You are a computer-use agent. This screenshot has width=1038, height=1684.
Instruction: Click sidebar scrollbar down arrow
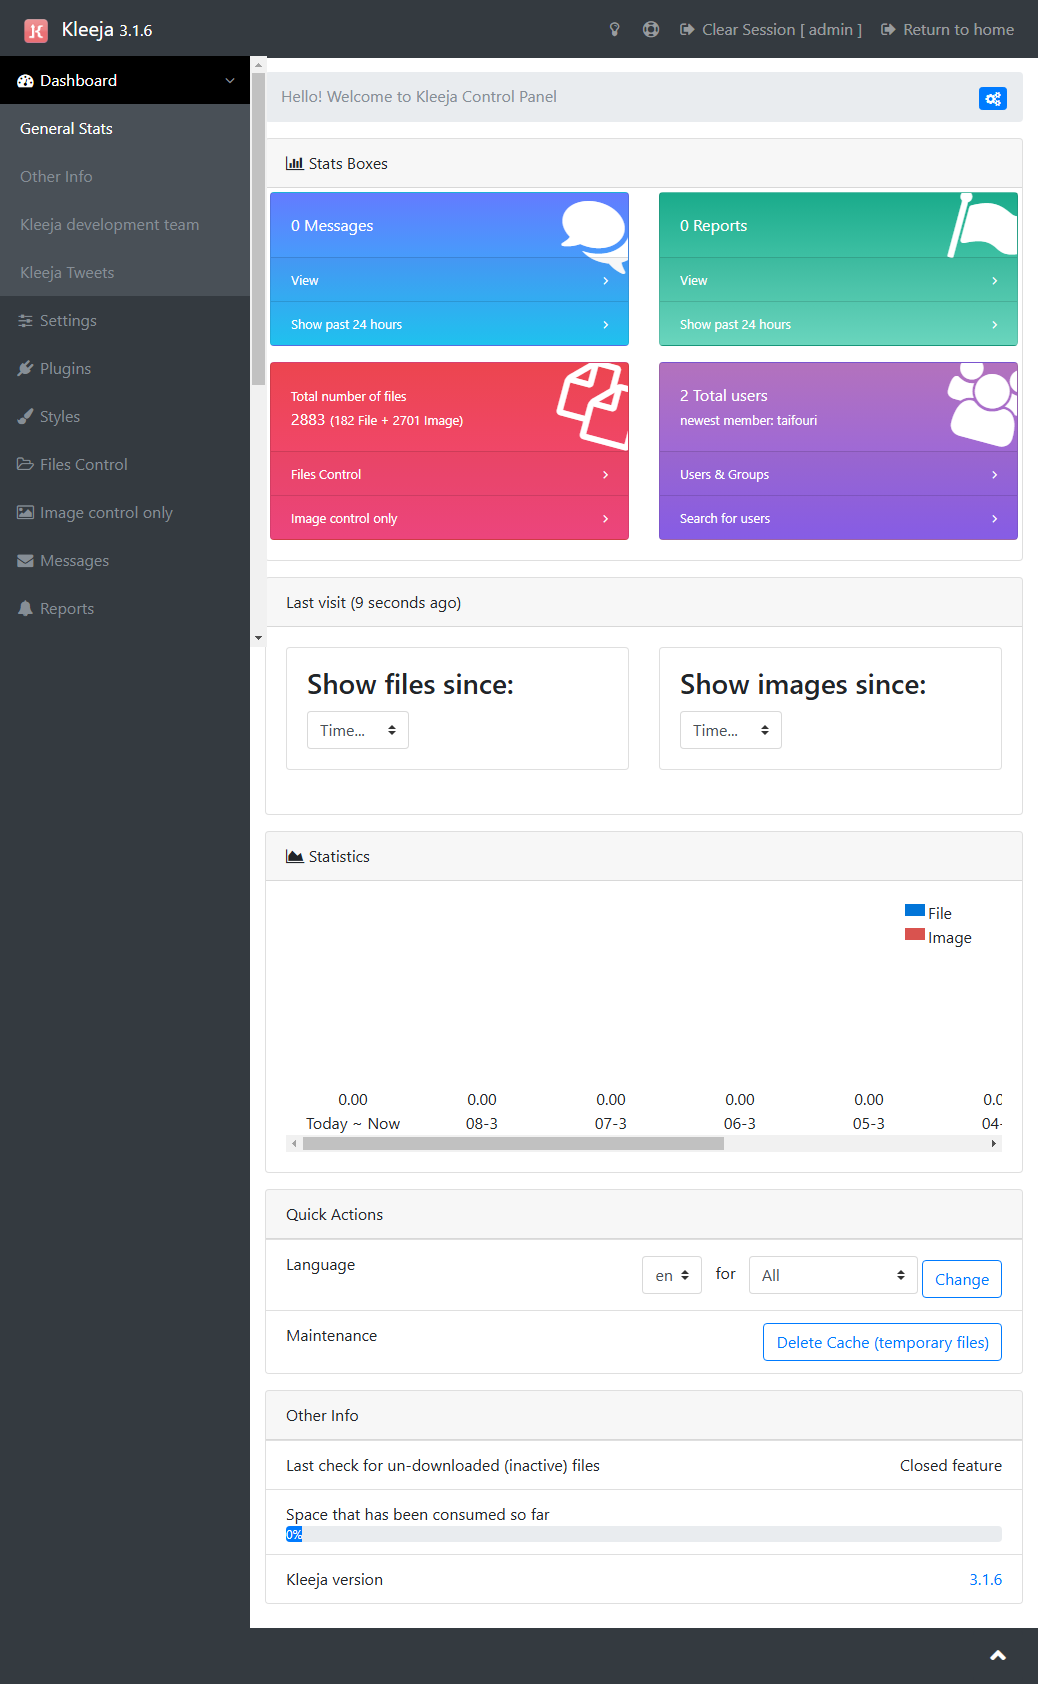coord(258,638)
